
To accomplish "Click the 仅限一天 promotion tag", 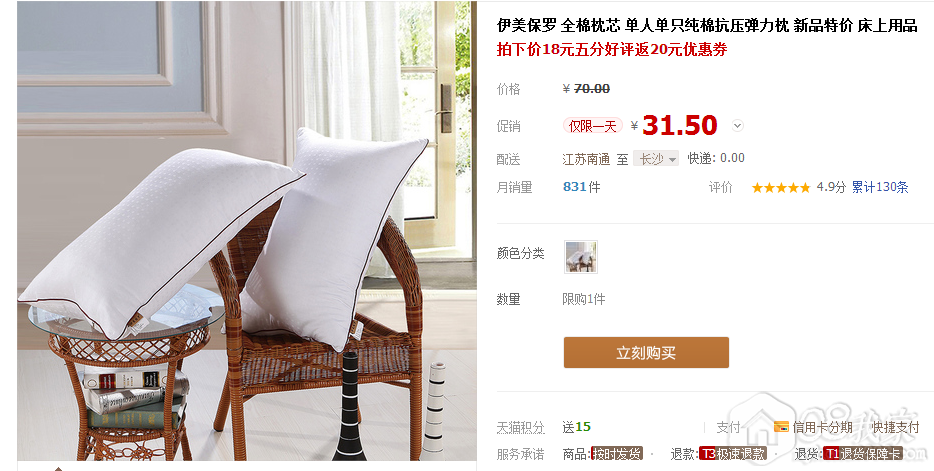I will click(592, 126).
